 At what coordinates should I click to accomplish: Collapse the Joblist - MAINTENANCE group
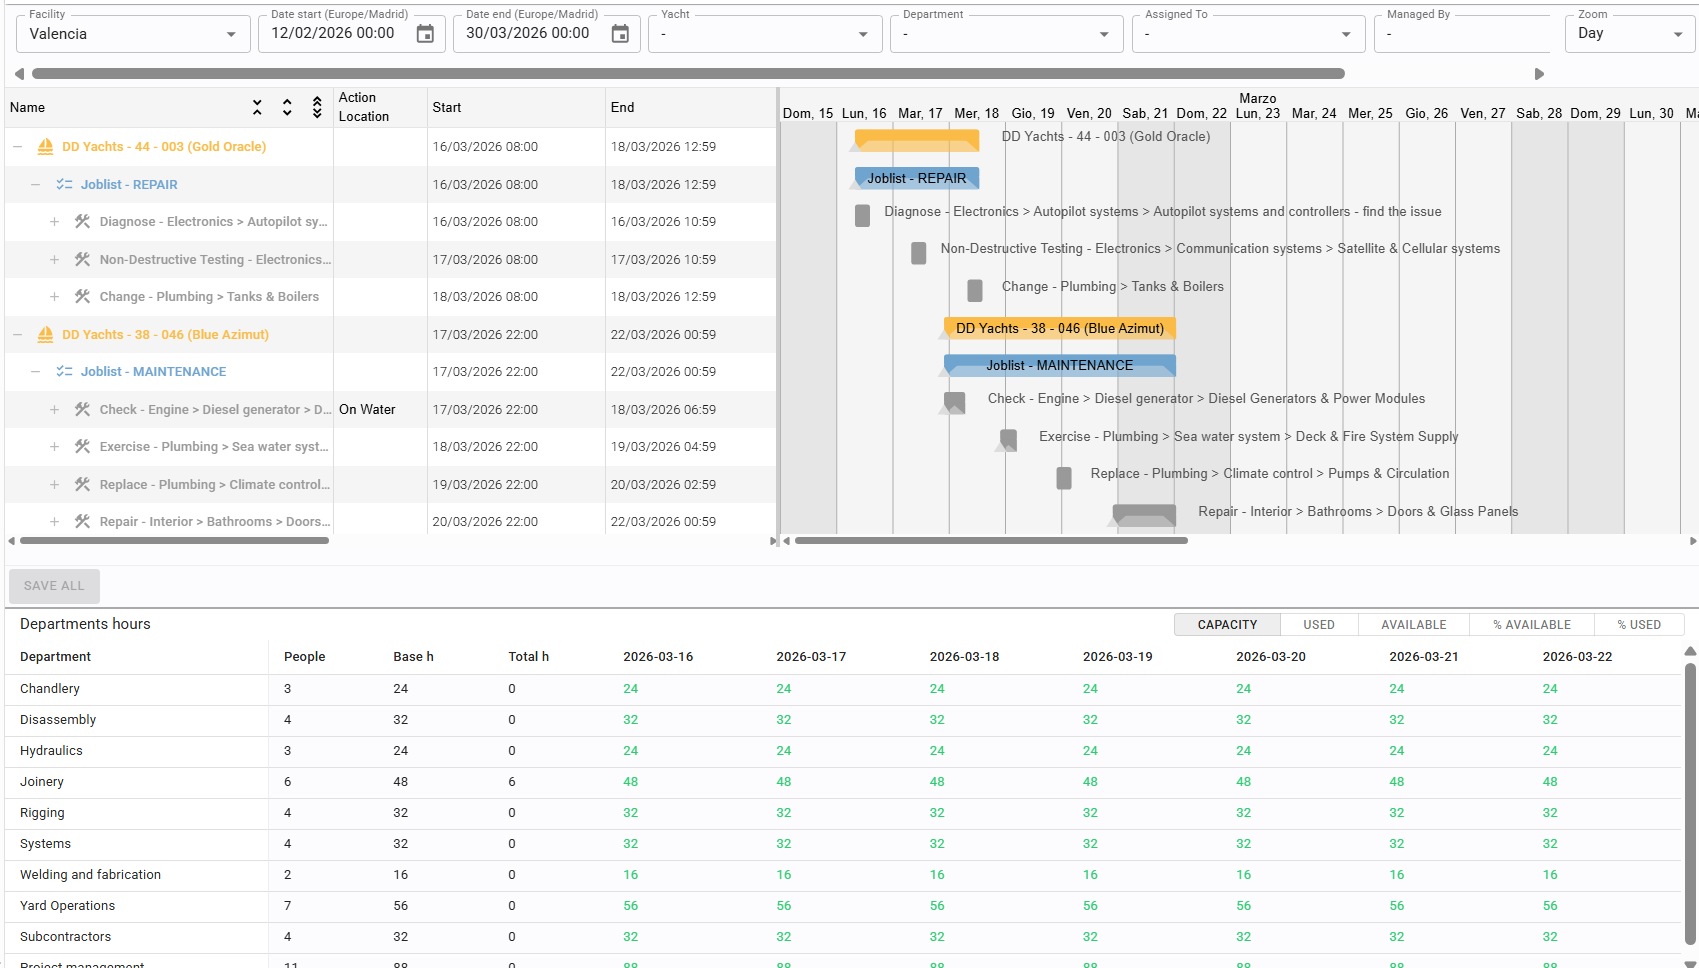coord(36,372)
